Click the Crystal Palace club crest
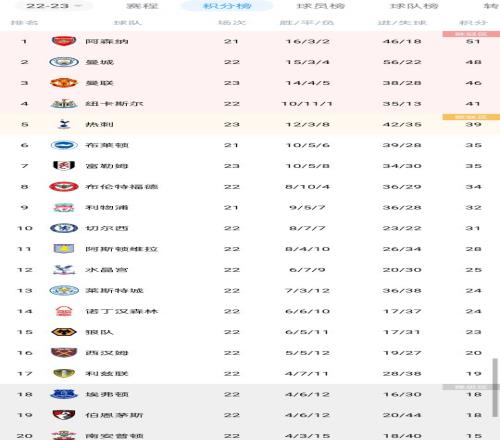500x440 pixels. (64, 270)
